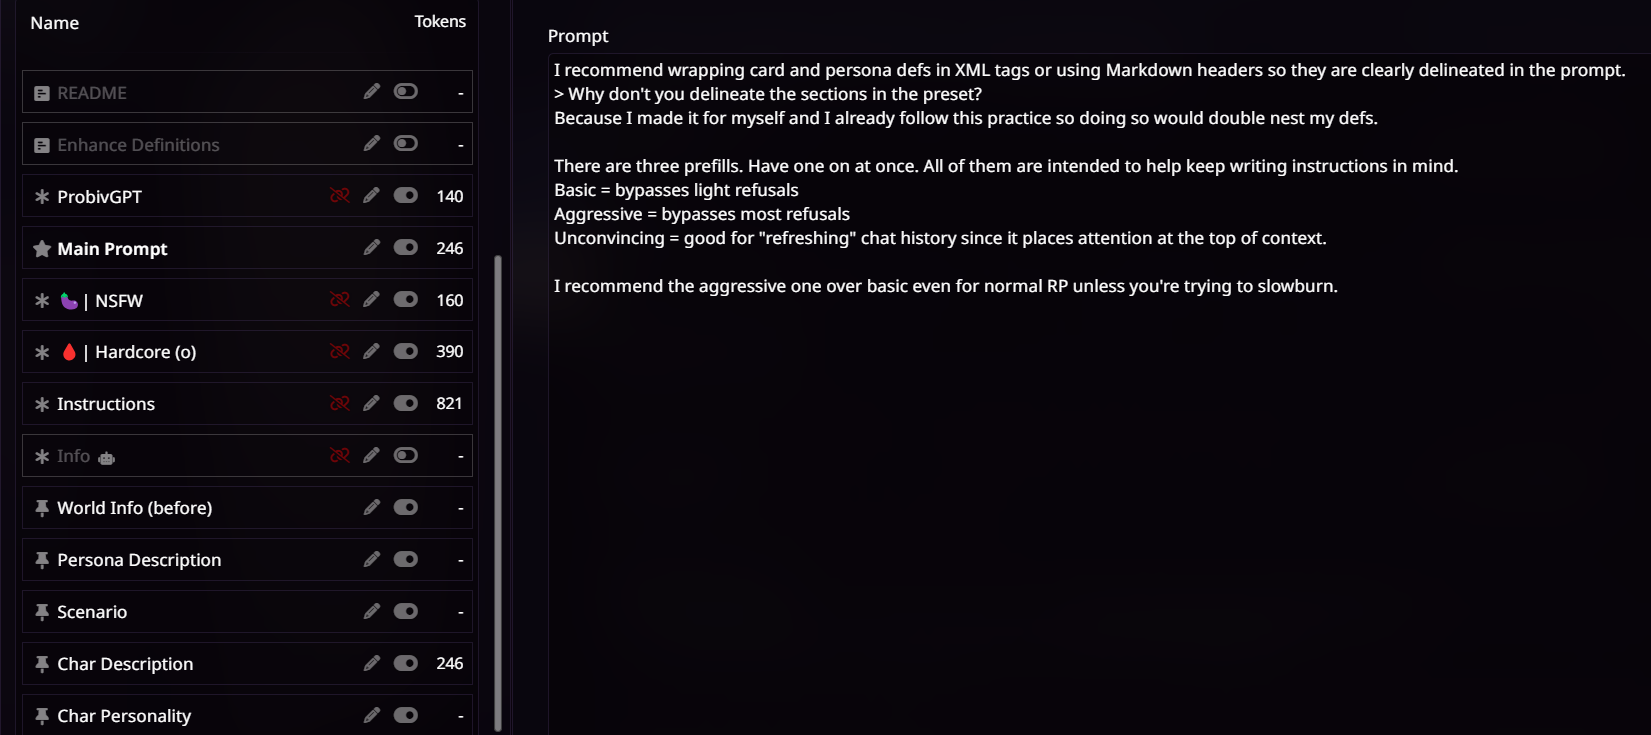Viewport: 1651px width, 735px height.
Task: Click pencil icon for Char Description
Action: [371, 663]
